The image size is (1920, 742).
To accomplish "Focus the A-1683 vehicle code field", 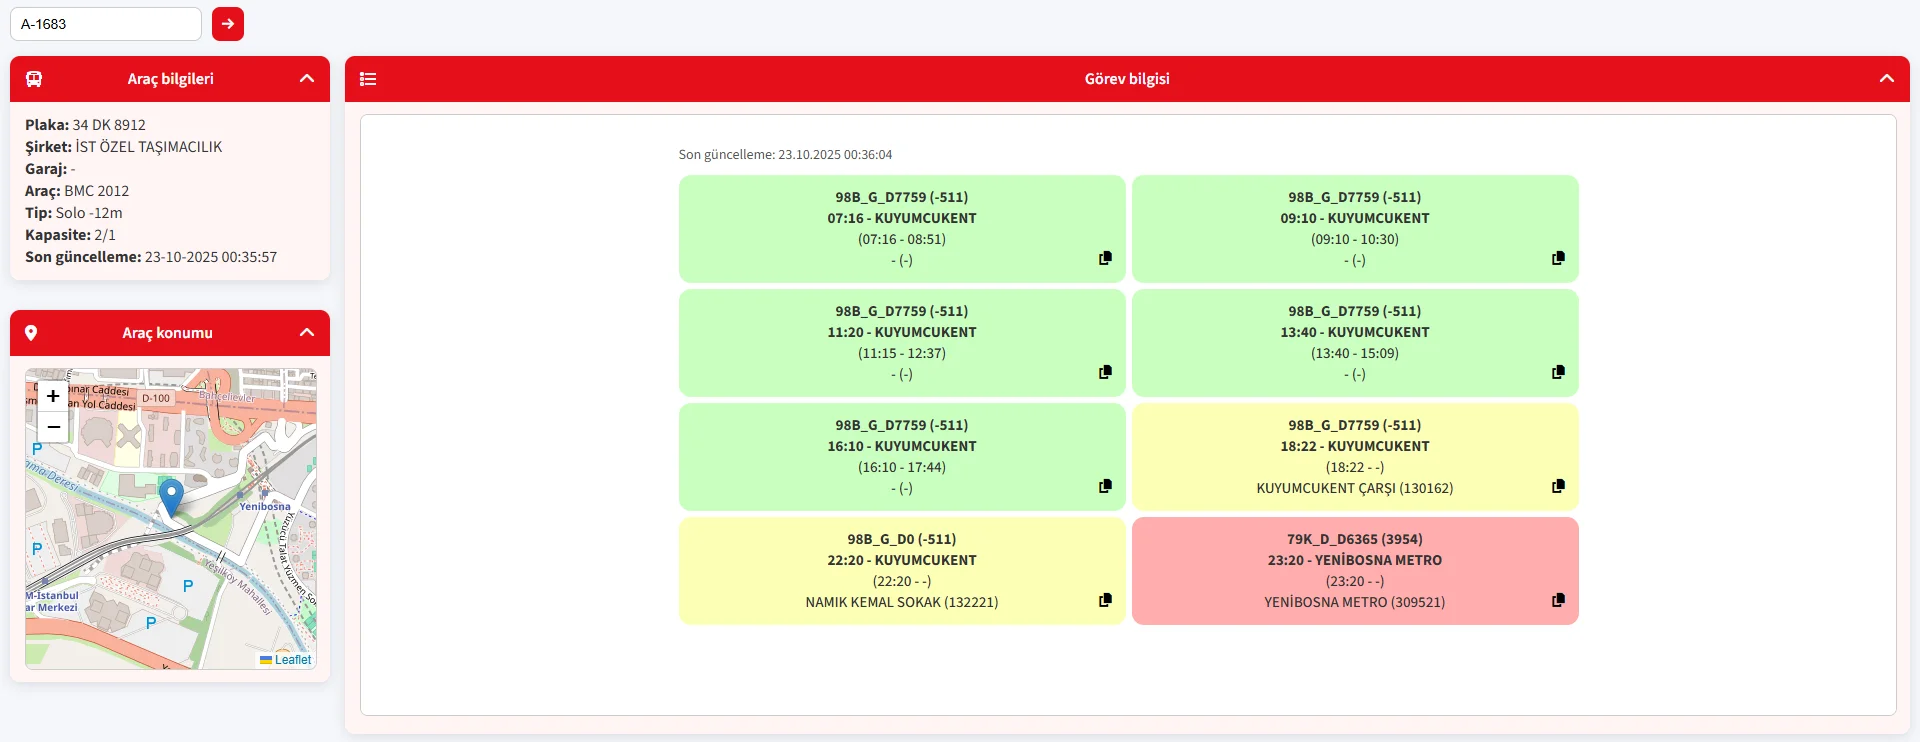I will 106,24.
